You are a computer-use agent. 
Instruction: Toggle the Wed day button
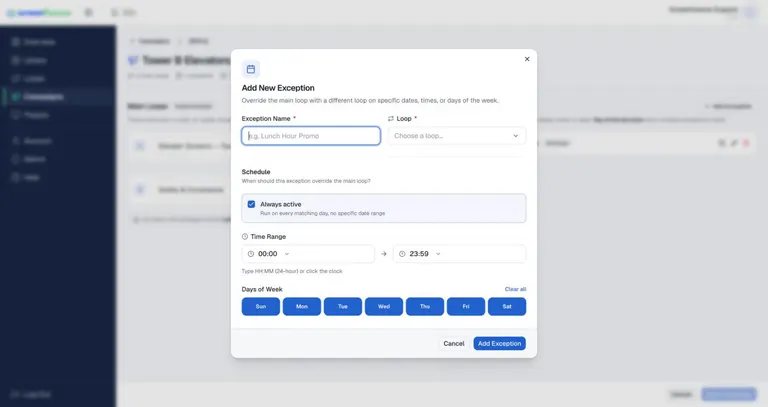point(384,307)
